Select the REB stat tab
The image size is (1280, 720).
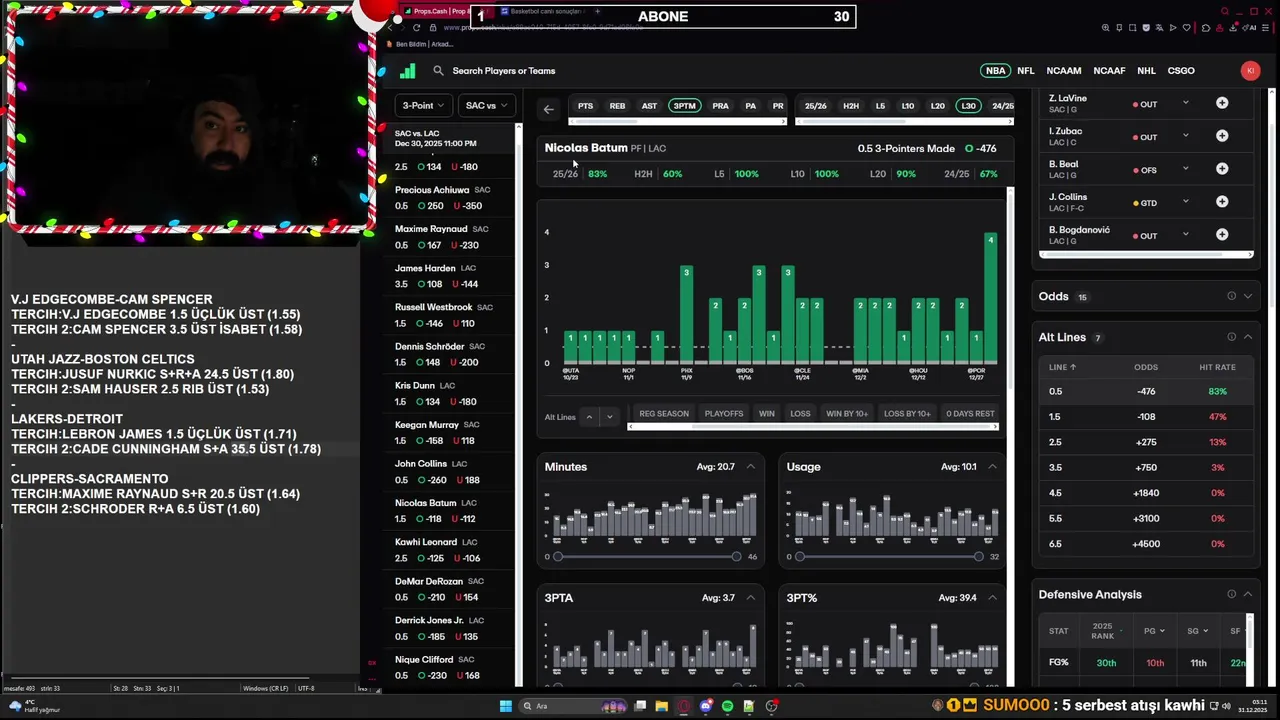(x=617, y=106)
